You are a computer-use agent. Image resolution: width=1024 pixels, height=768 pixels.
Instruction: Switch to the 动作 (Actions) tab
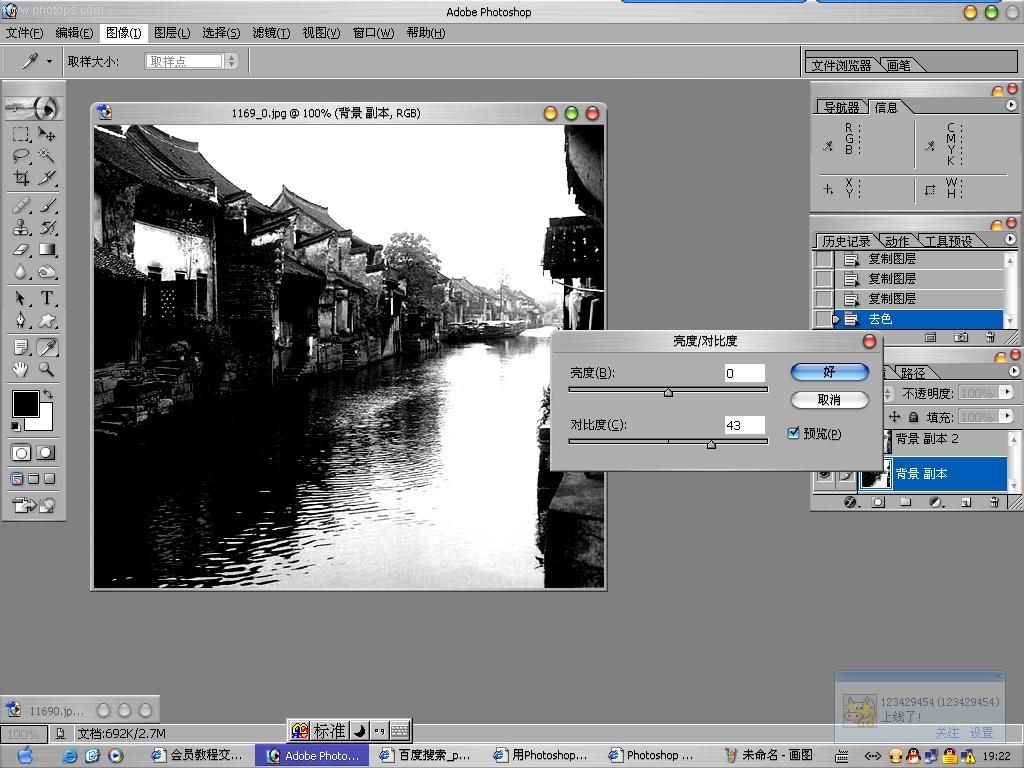tap(897, 241)
